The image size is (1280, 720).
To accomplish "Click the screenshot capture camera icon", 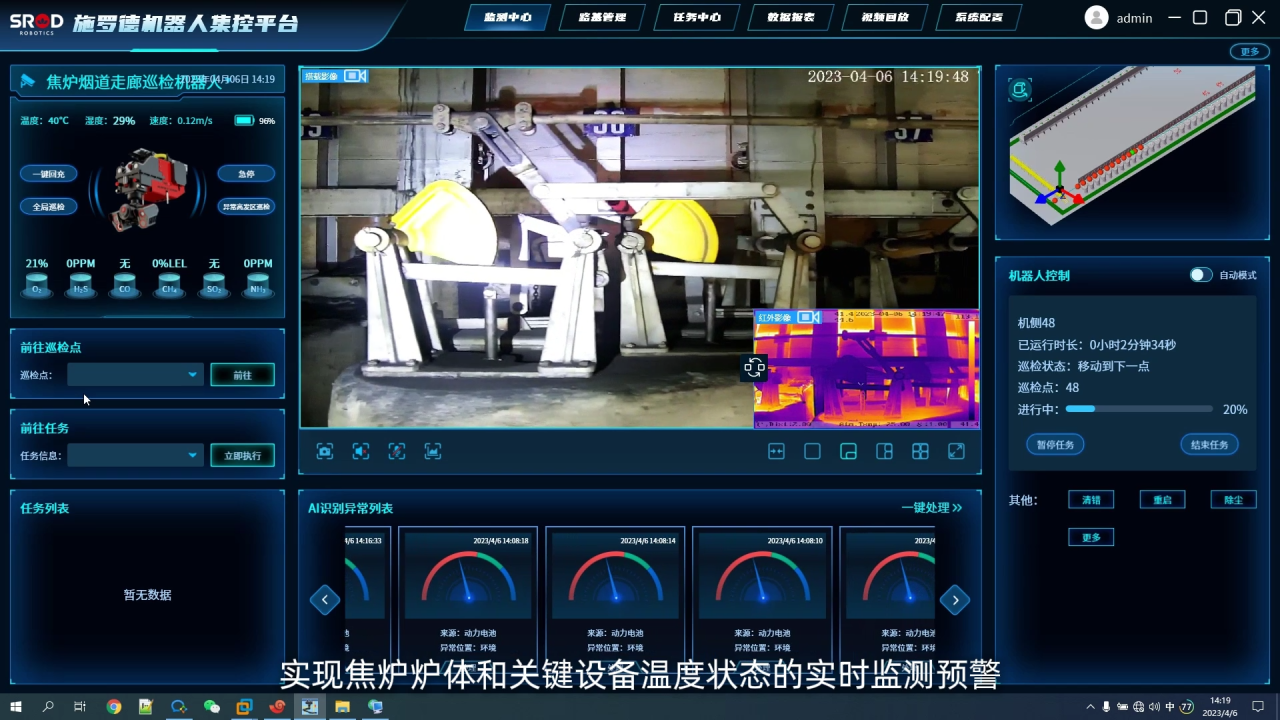I will pos(325,452).
